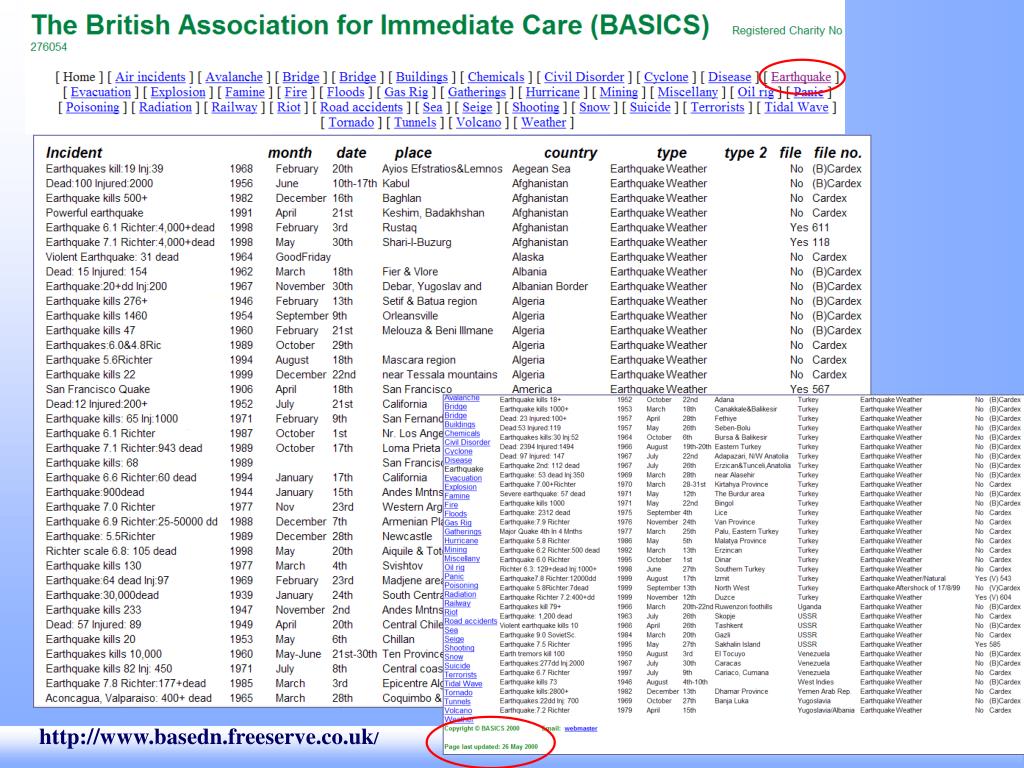Open the Terrorists link in top navigation
The height and width of the screenshot is (768, 1024).
[x=717, y=107]
